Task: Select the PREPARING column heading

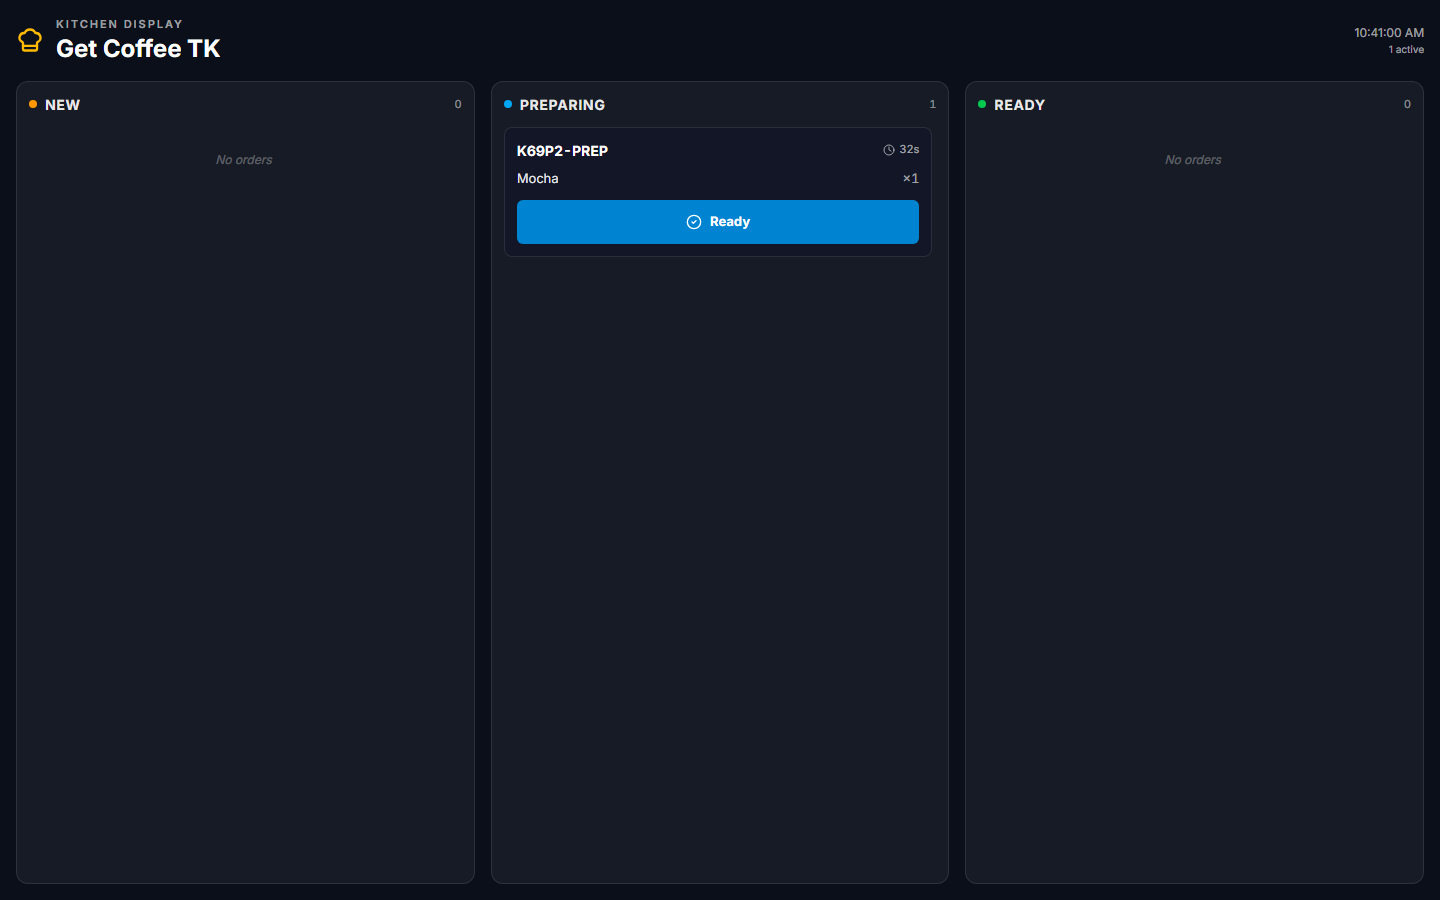Action: [562, 105]
